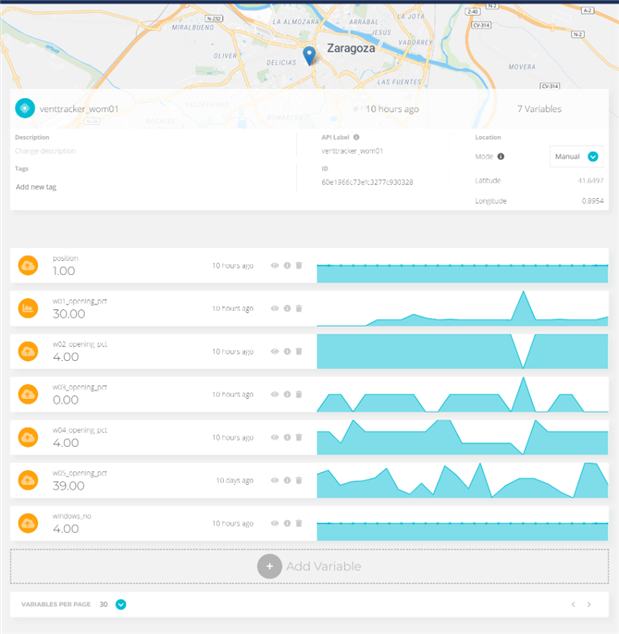619x634 pixels.
Task: Open the windows_no variable name
Action: point(72,516)
